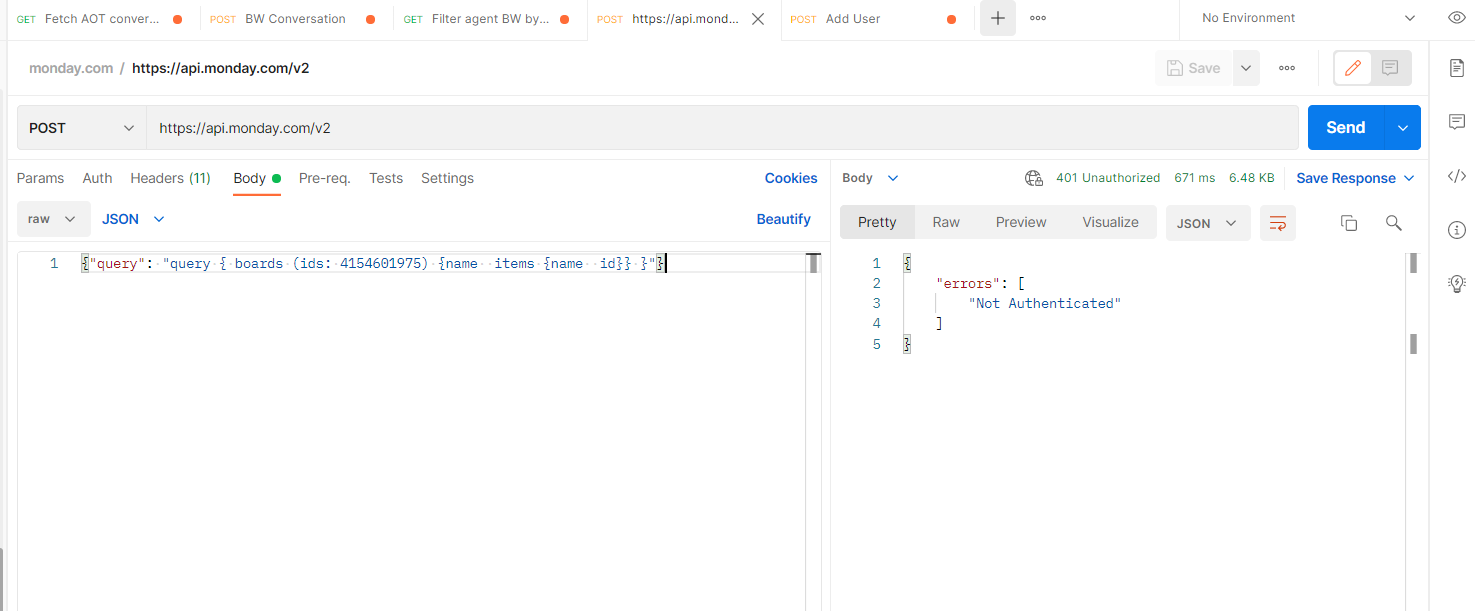Click the 671 ms response time
This screenshot has width=1475, height=611.
click(1195, 178)
